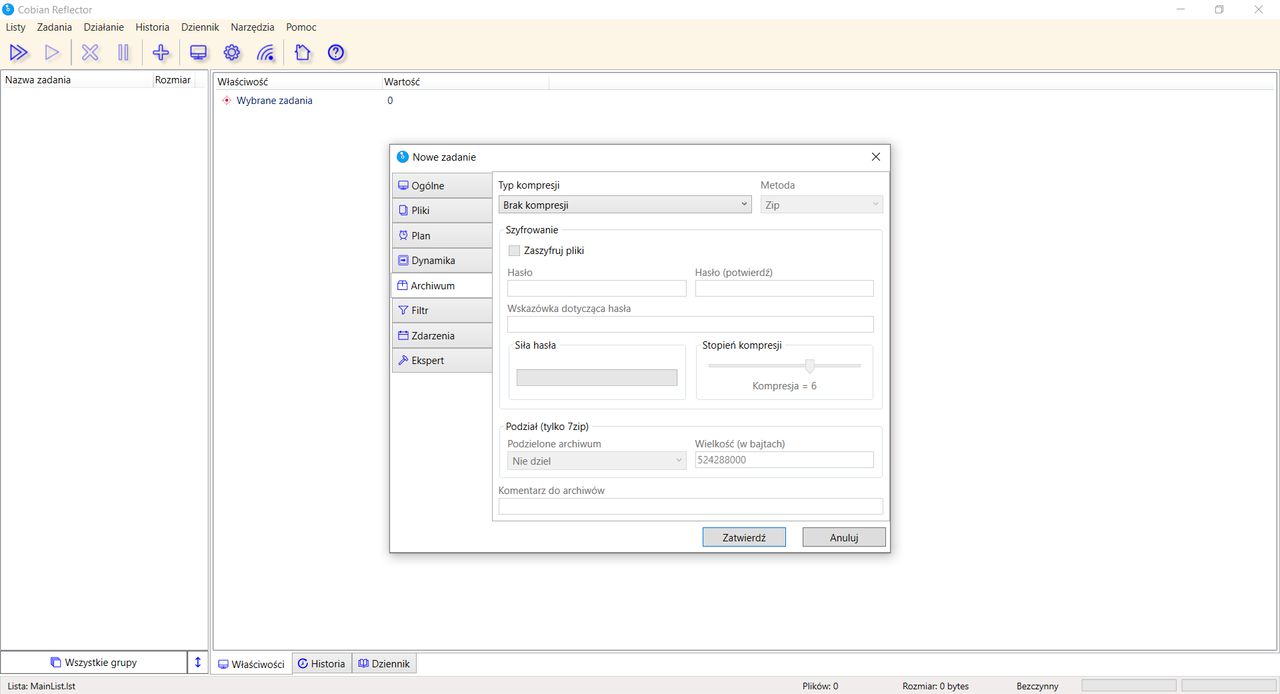Open the Zadania menu

point(54,27)
